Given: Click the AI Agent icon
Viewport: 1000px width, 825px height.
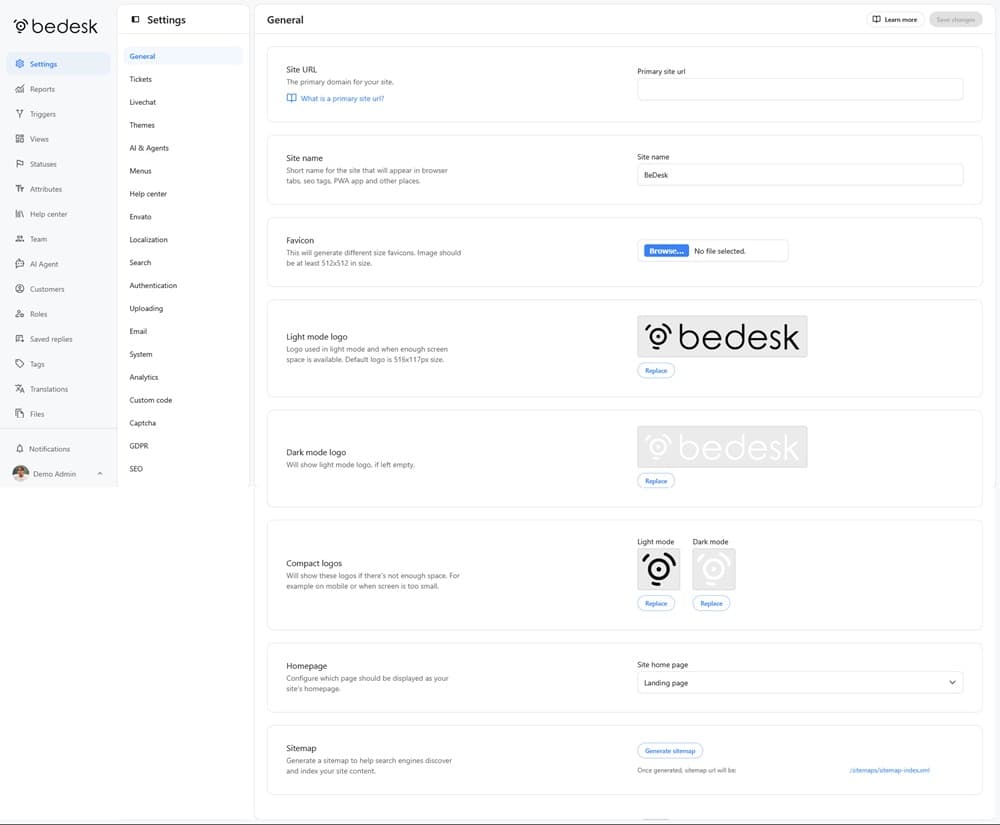Looking at the screenshot, I should [20, 264].
